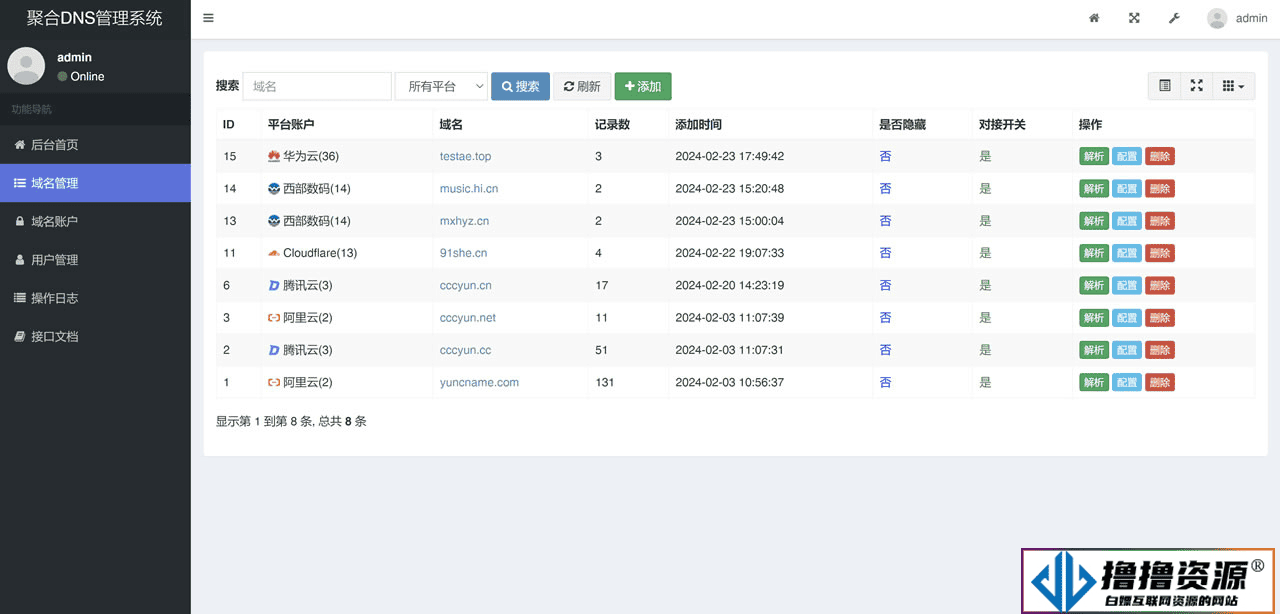The width and height of the screenshot is (1280, 614).
Task: Open the cccyun.net domain link
Action: [468, 318]
